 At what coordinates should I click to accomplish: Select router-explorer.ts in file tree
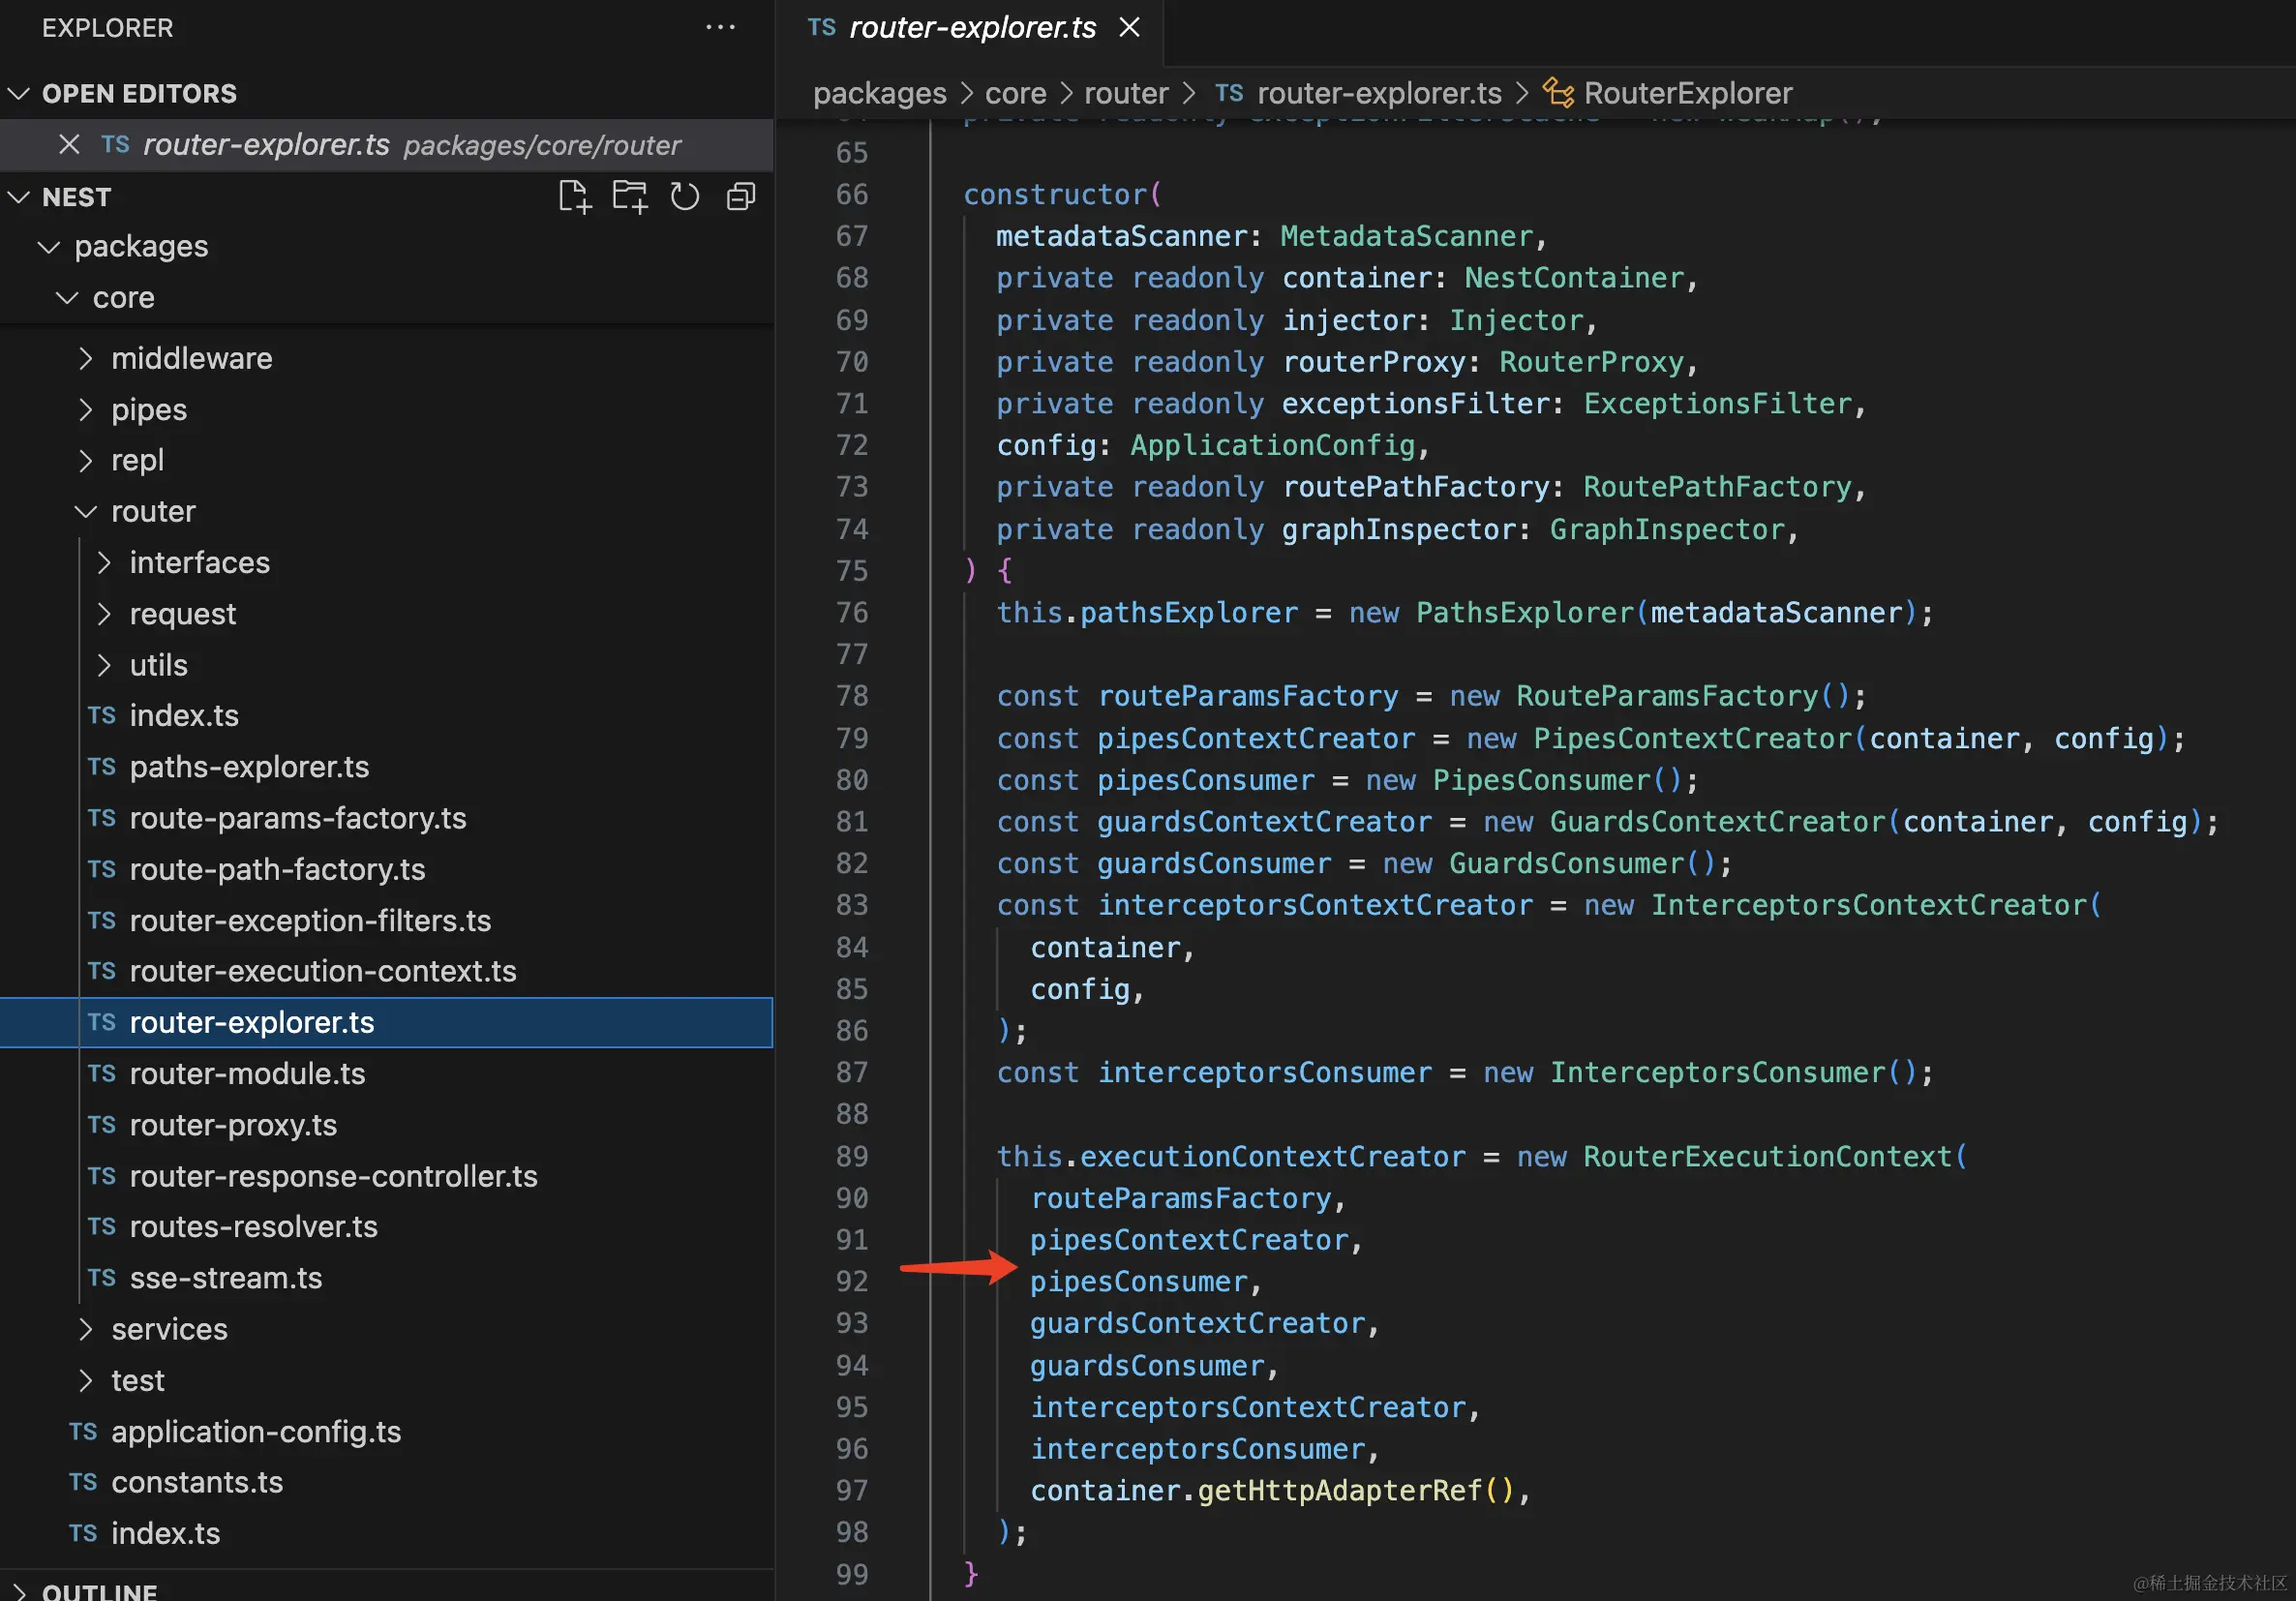coord(386,1022)
